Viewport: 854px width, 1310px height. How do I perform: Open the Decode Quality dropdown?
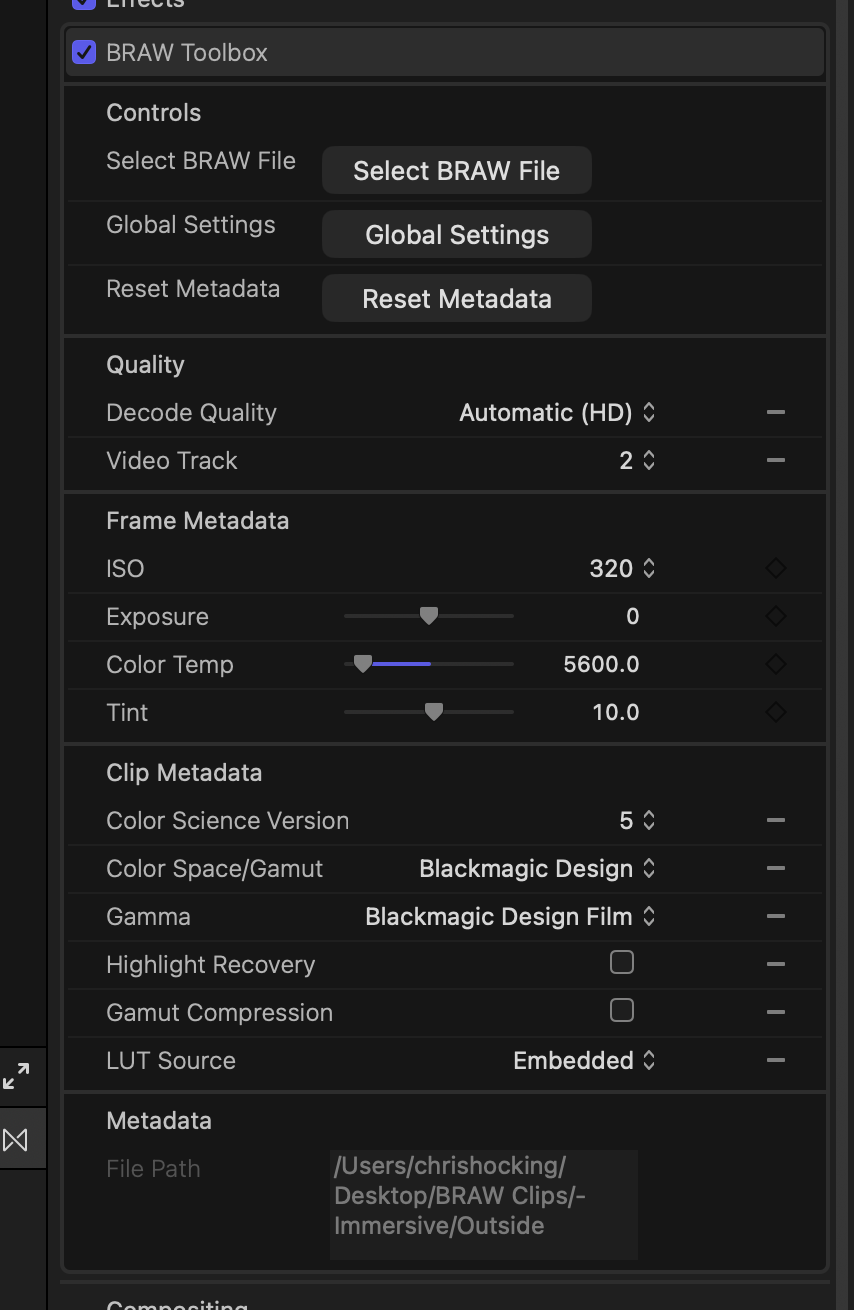[557, 412]
